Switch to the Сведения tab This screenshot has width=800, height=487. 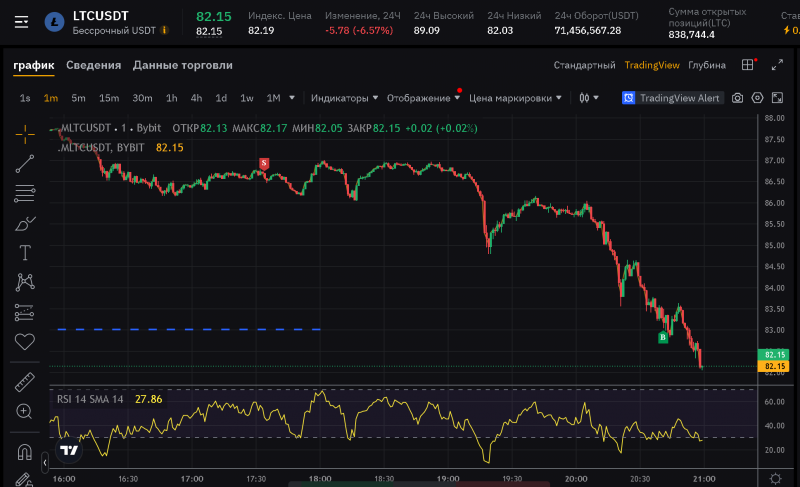[93, 65]
